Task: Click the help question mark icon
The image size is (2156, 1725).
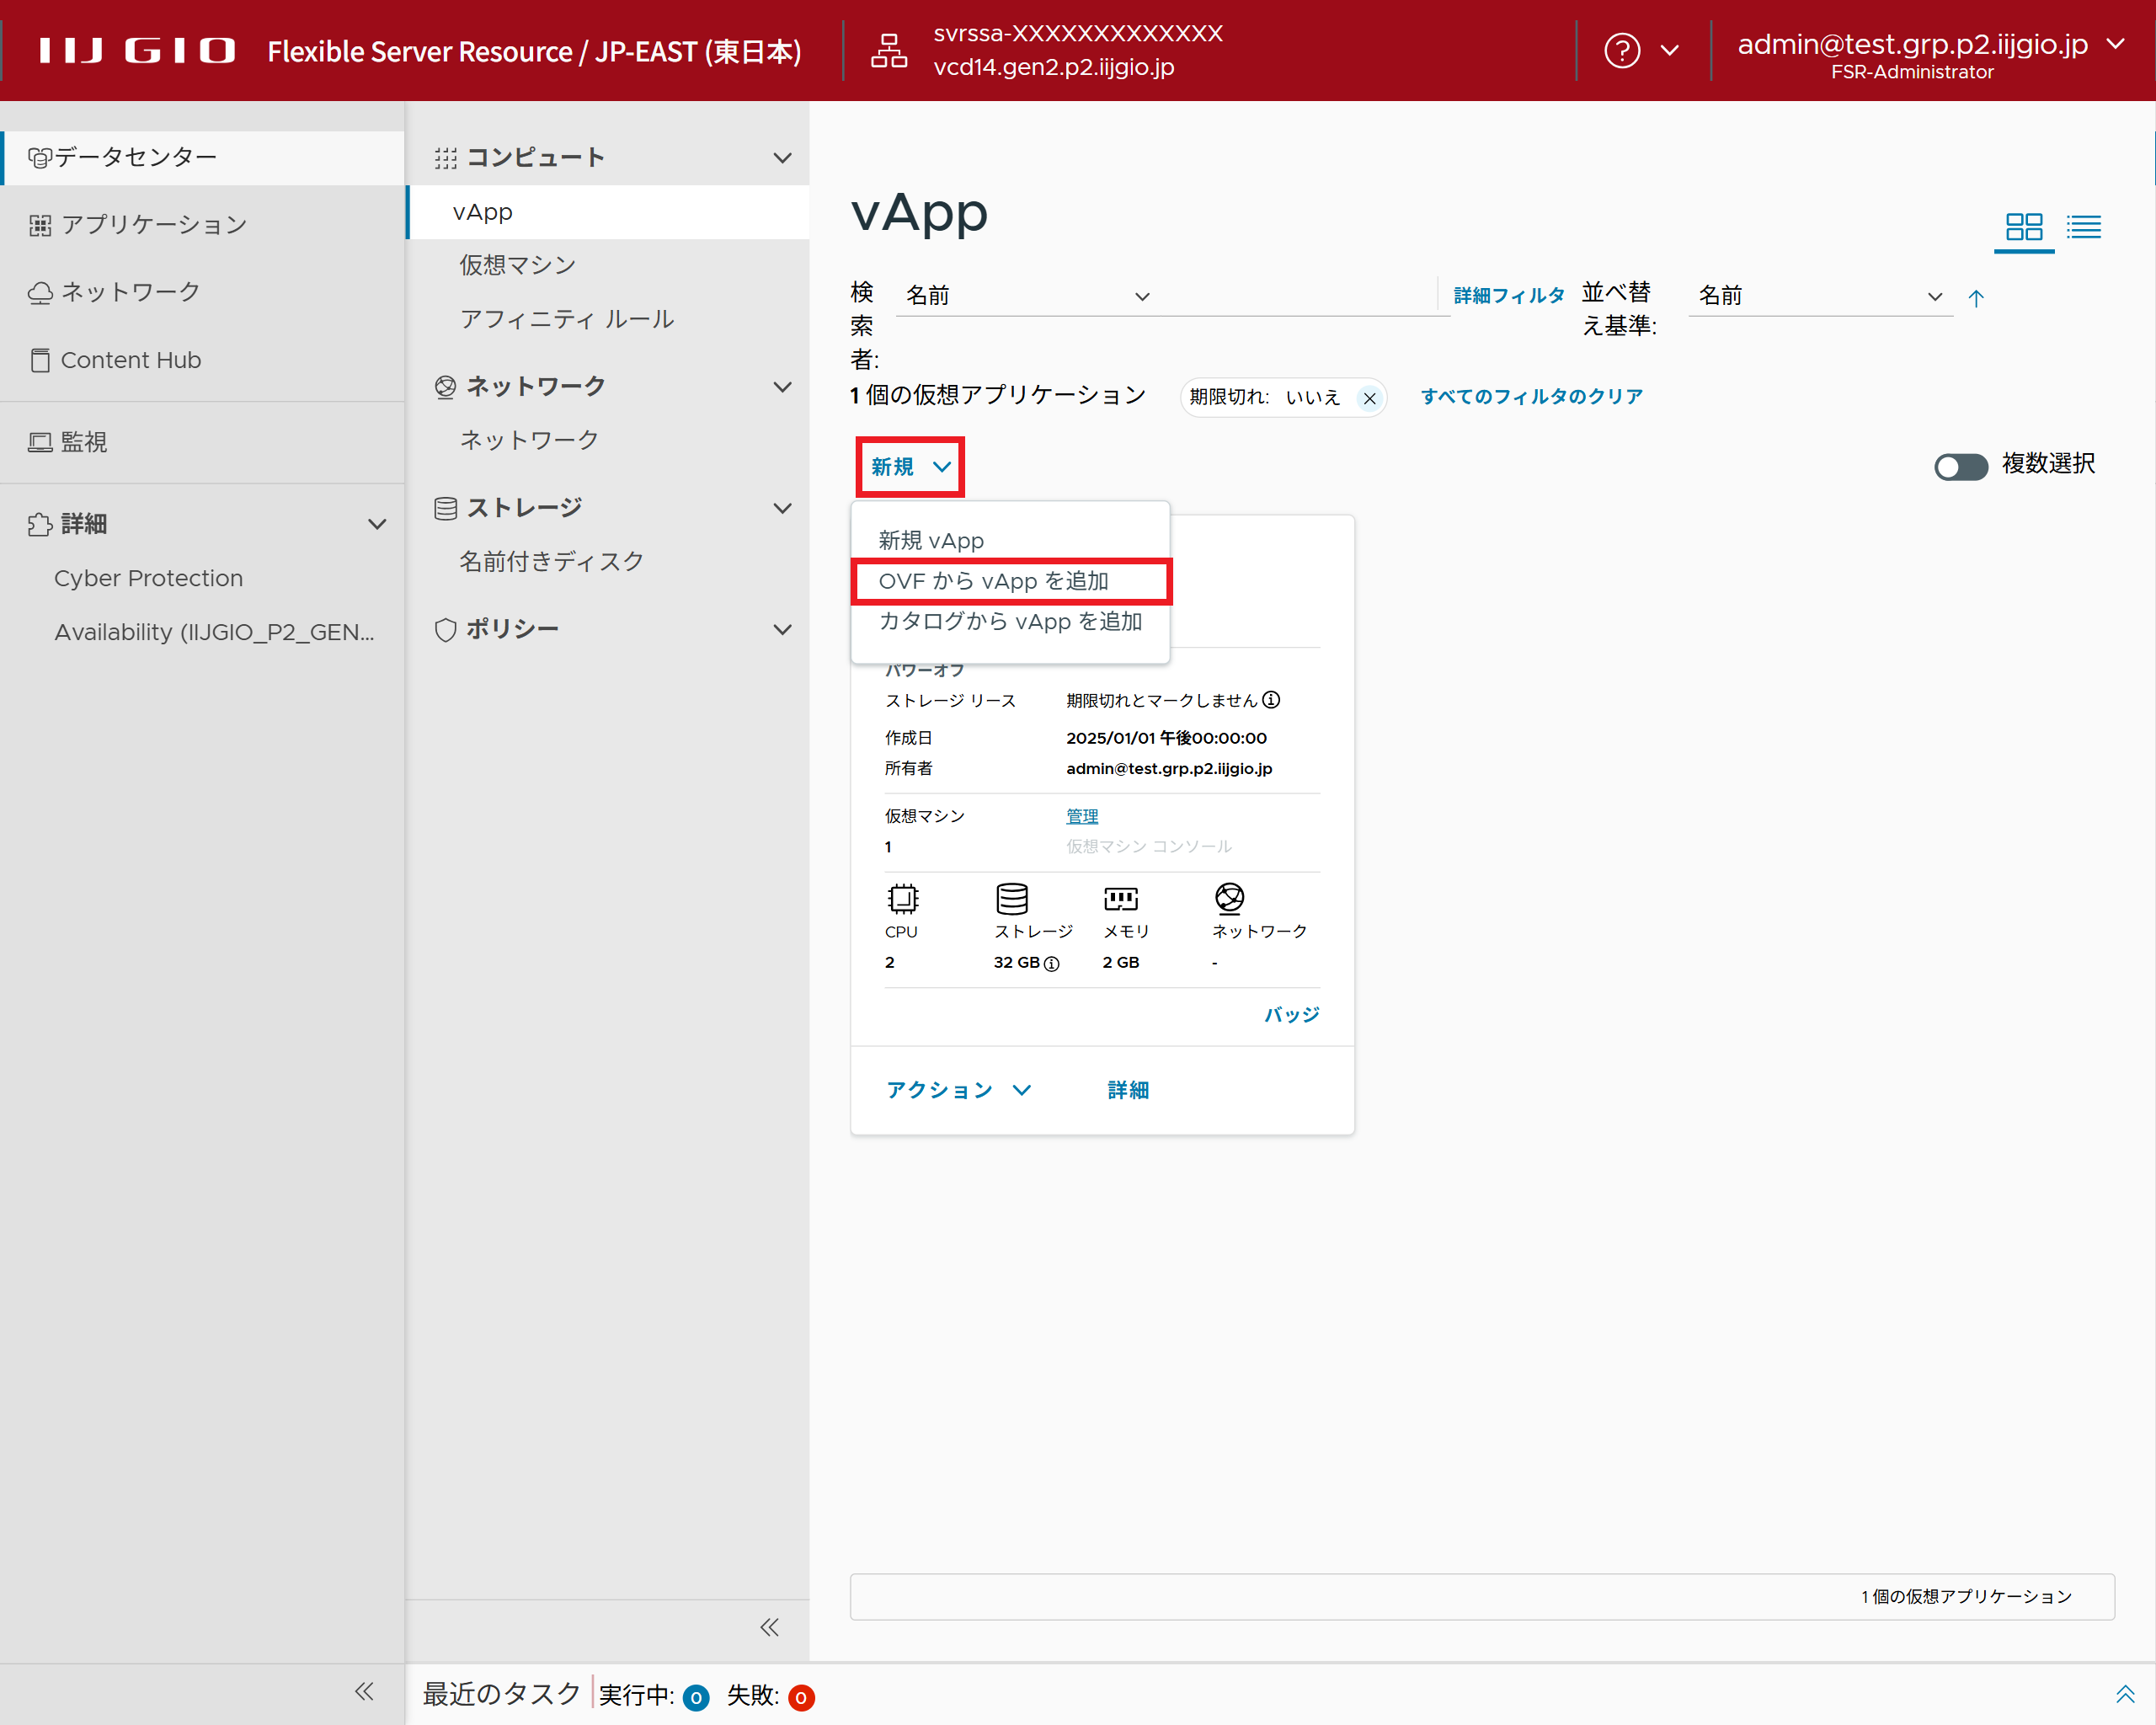Action: click(1621, 50)
